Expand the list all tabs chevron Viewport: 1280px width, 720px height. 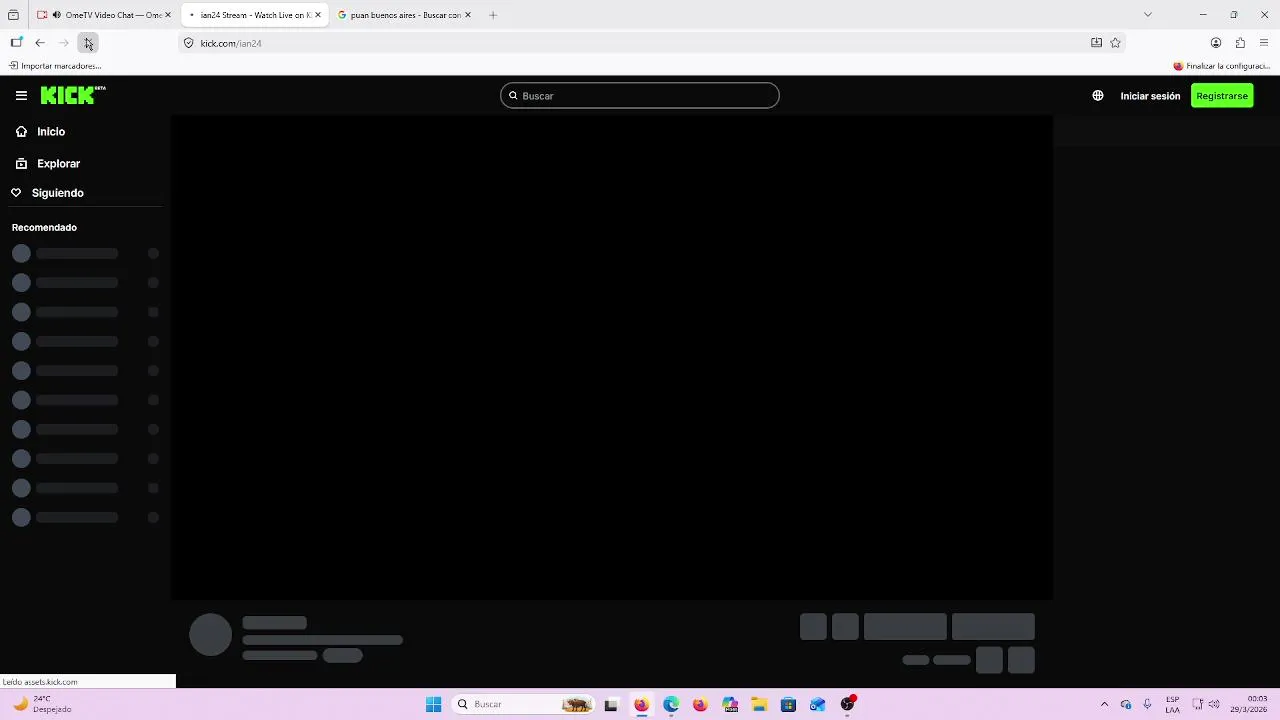coord(1148,15)
